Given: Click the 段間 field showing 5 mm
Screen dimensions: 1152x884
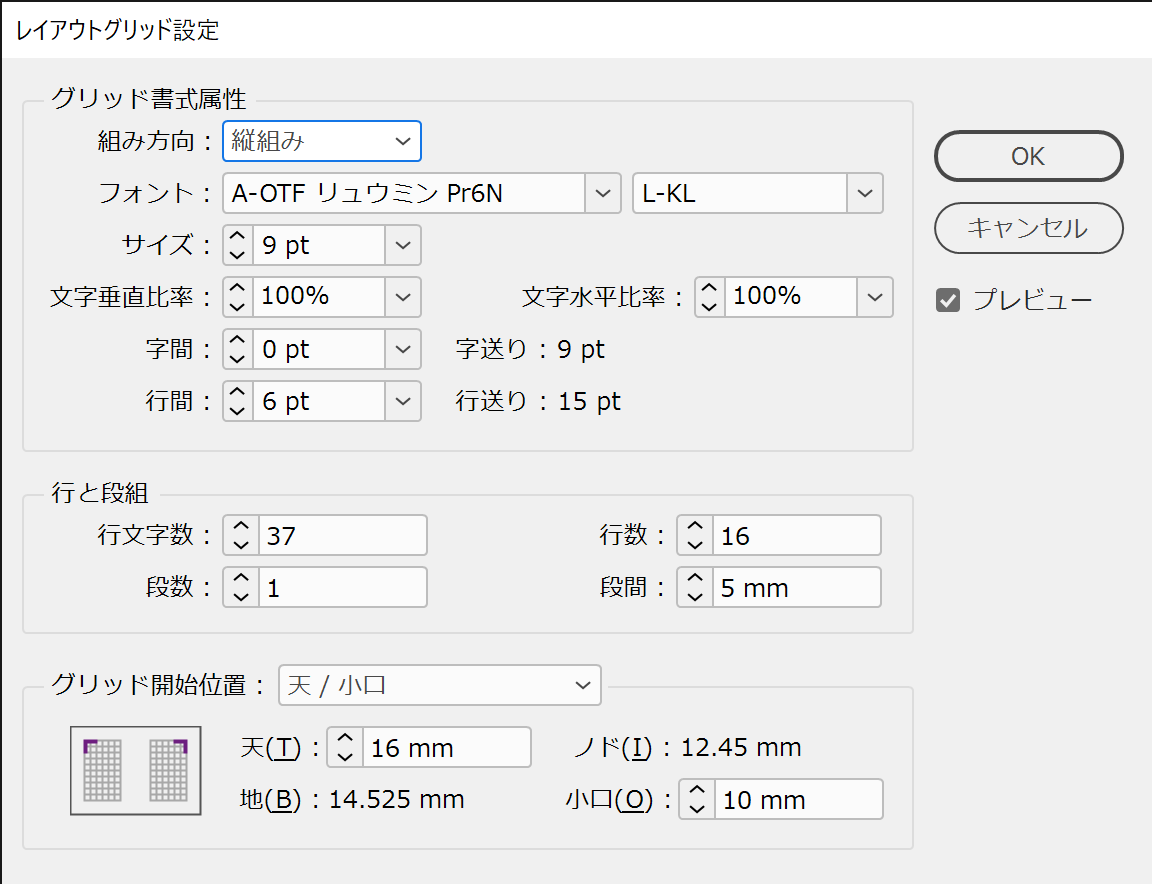Looking at the screenshot, I should tap(796, 587).
